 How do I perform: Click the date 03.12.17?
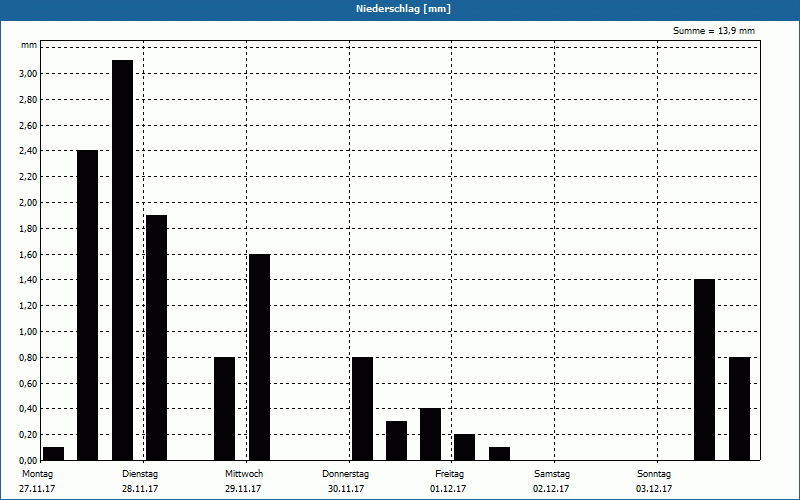point(654,489)
